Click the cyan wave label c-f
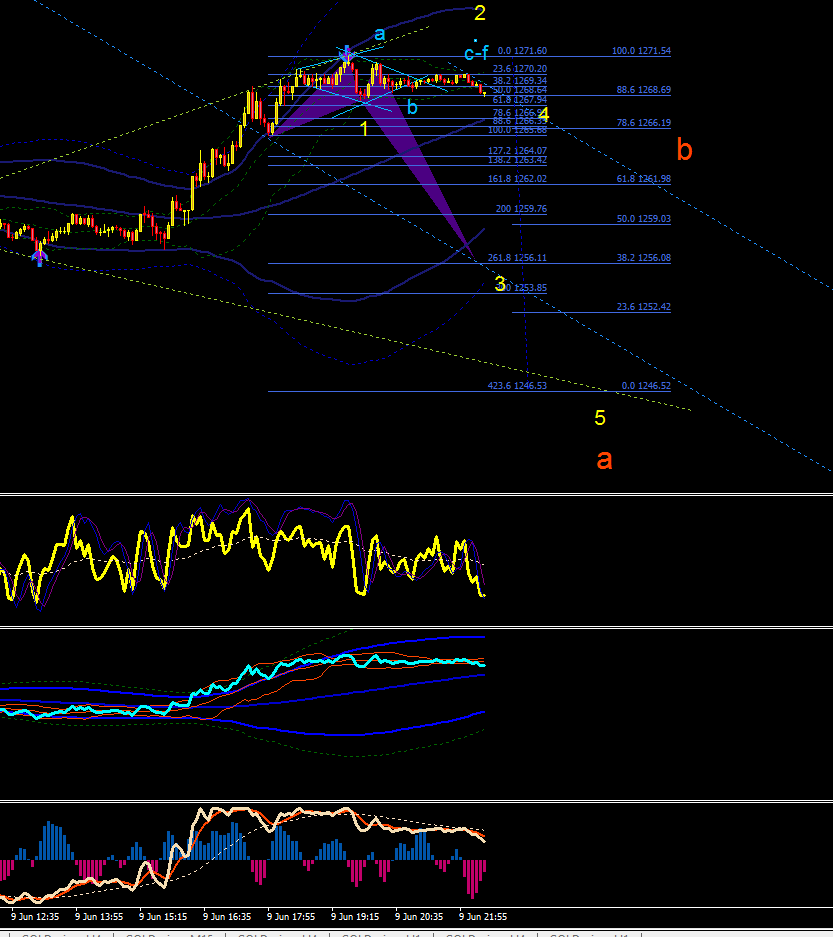Screen dimensions: 833x937 (x=476, y=53)
